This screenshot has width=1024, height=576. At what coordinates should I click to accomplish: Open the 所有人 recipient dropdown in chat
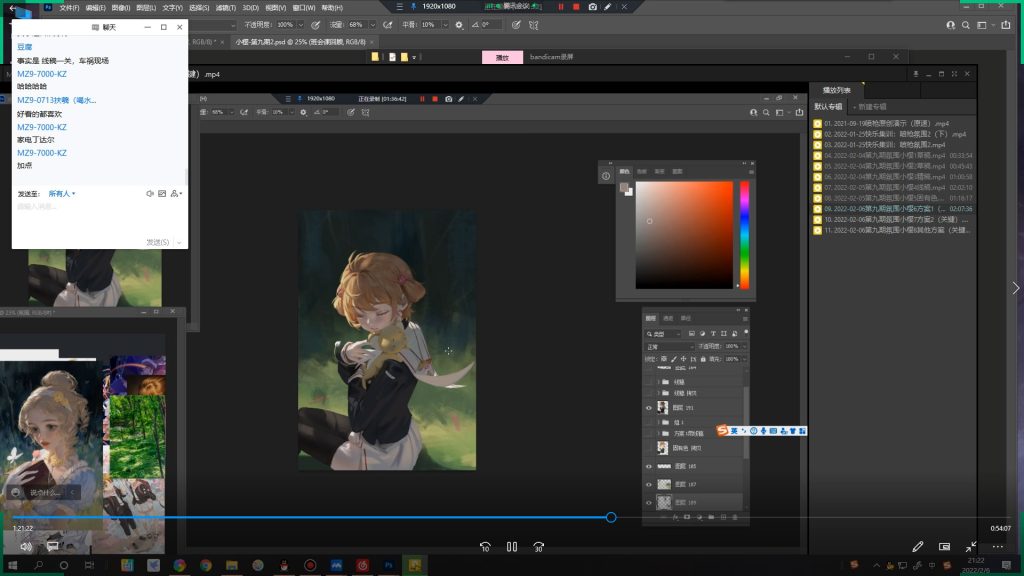[x=62, y=193]
